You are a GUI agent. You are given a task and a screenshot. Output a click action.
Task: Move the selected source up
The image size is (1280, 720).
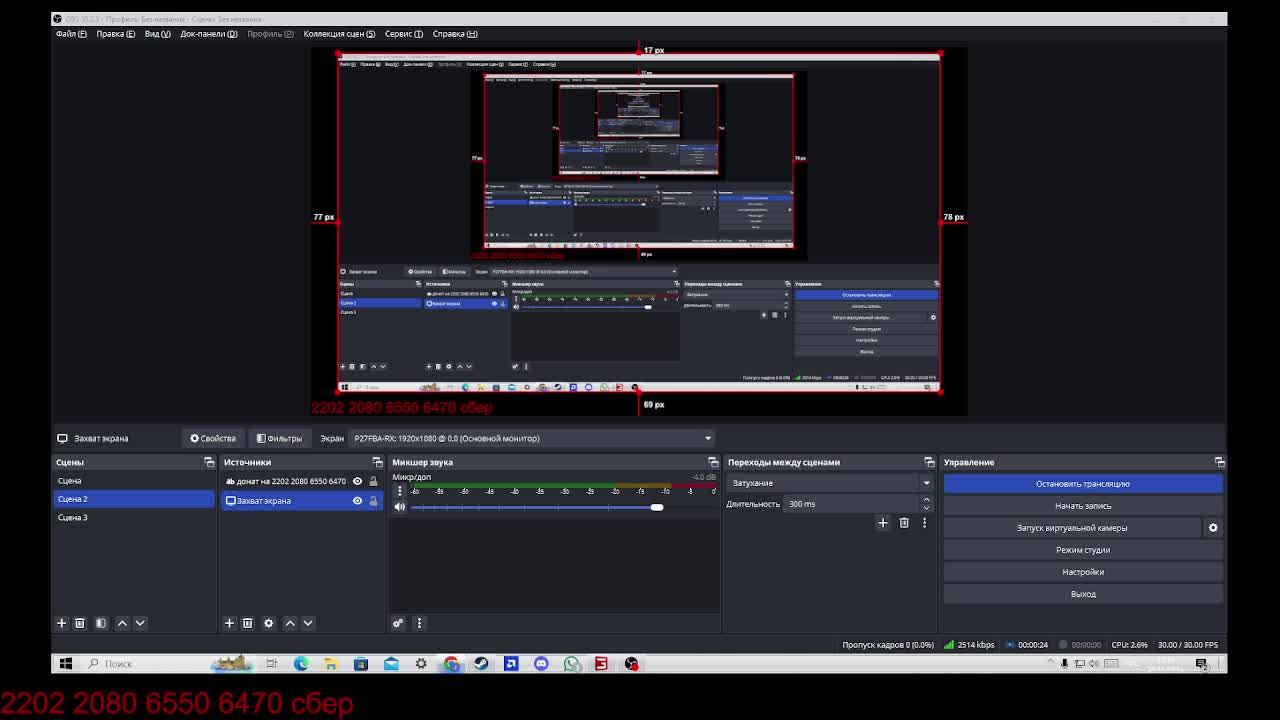pyautogui.click(x=290, y=623)
